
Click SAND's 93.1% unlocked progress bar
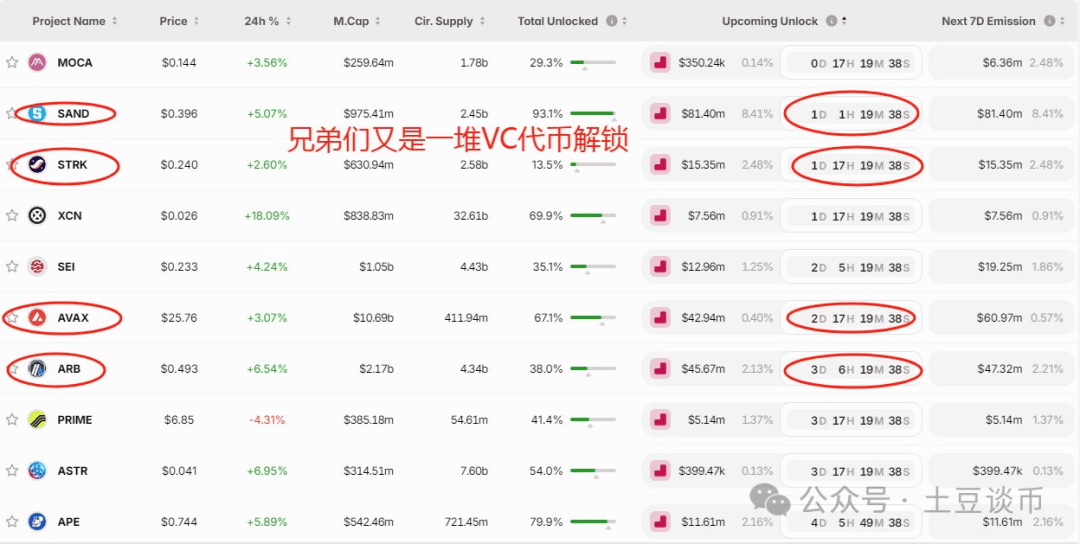point(593,114)
